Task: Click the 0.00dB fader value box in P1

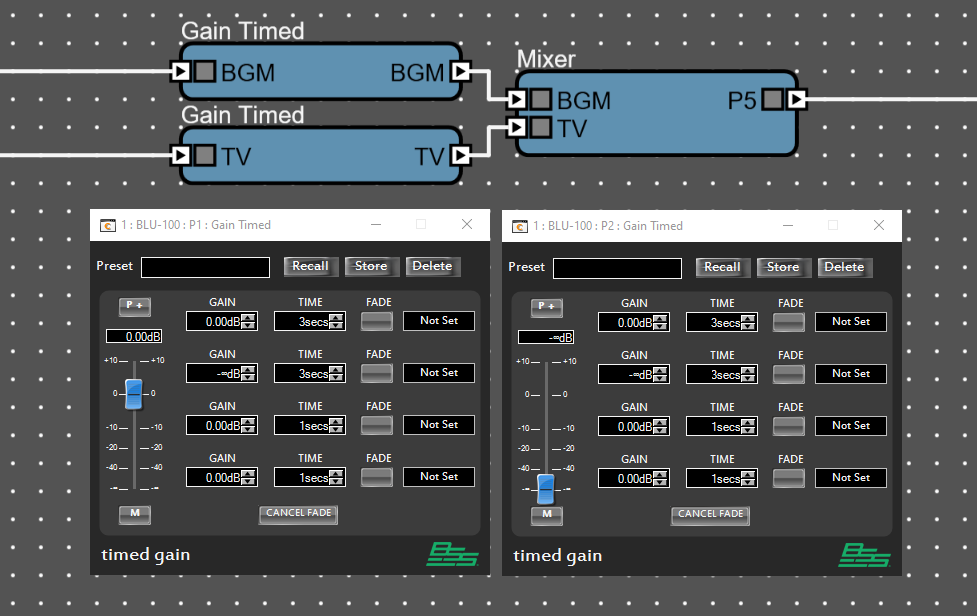Action: point(134,336)
